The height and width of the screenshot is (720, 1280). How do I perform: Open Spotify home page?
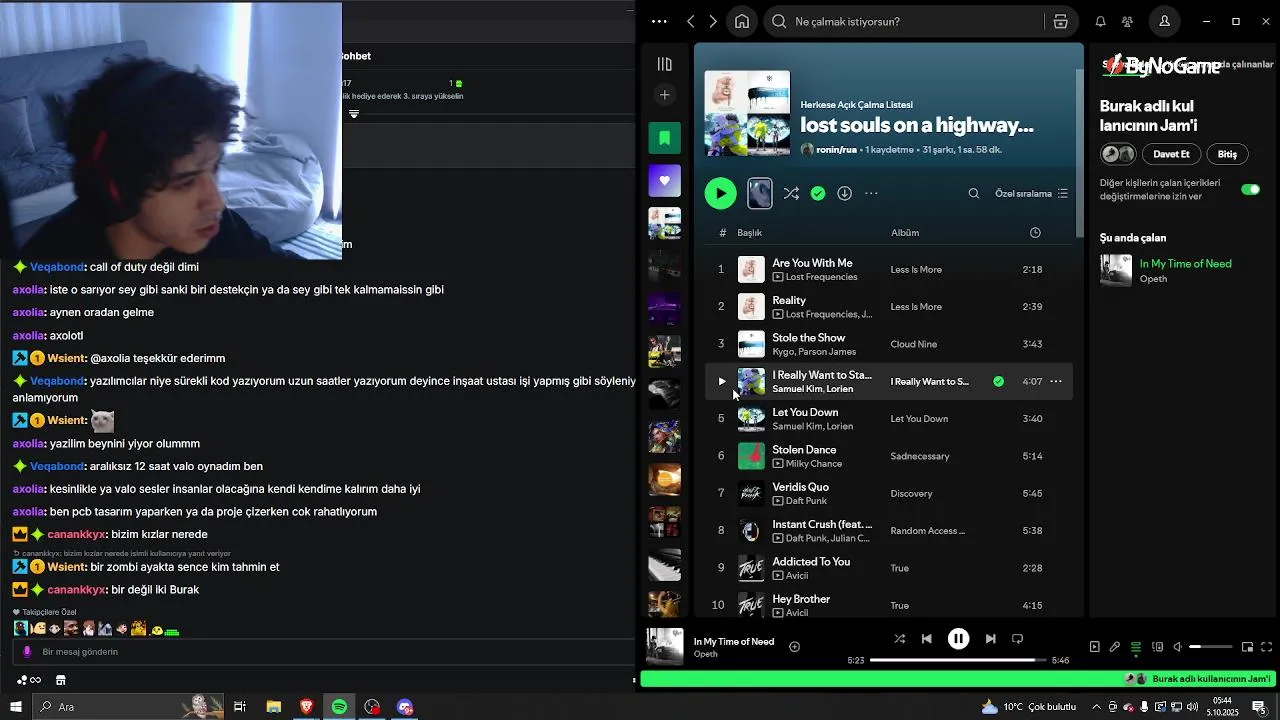(x=742, y=21)
